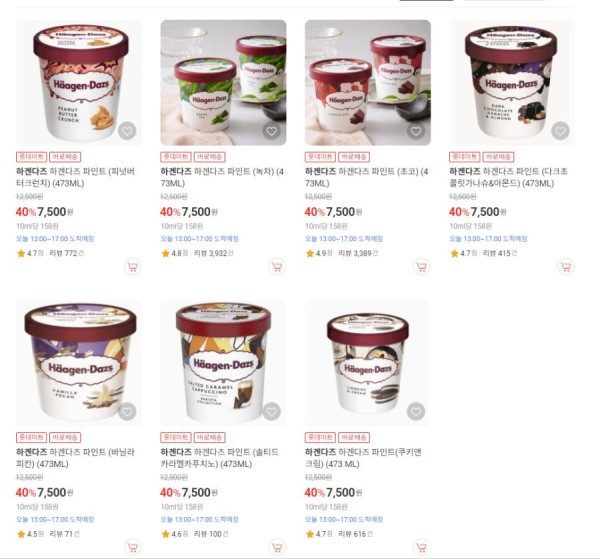Open the 녹차 pint product title link
The height and width of the screenshot is (559, 600).
(222, 177)
